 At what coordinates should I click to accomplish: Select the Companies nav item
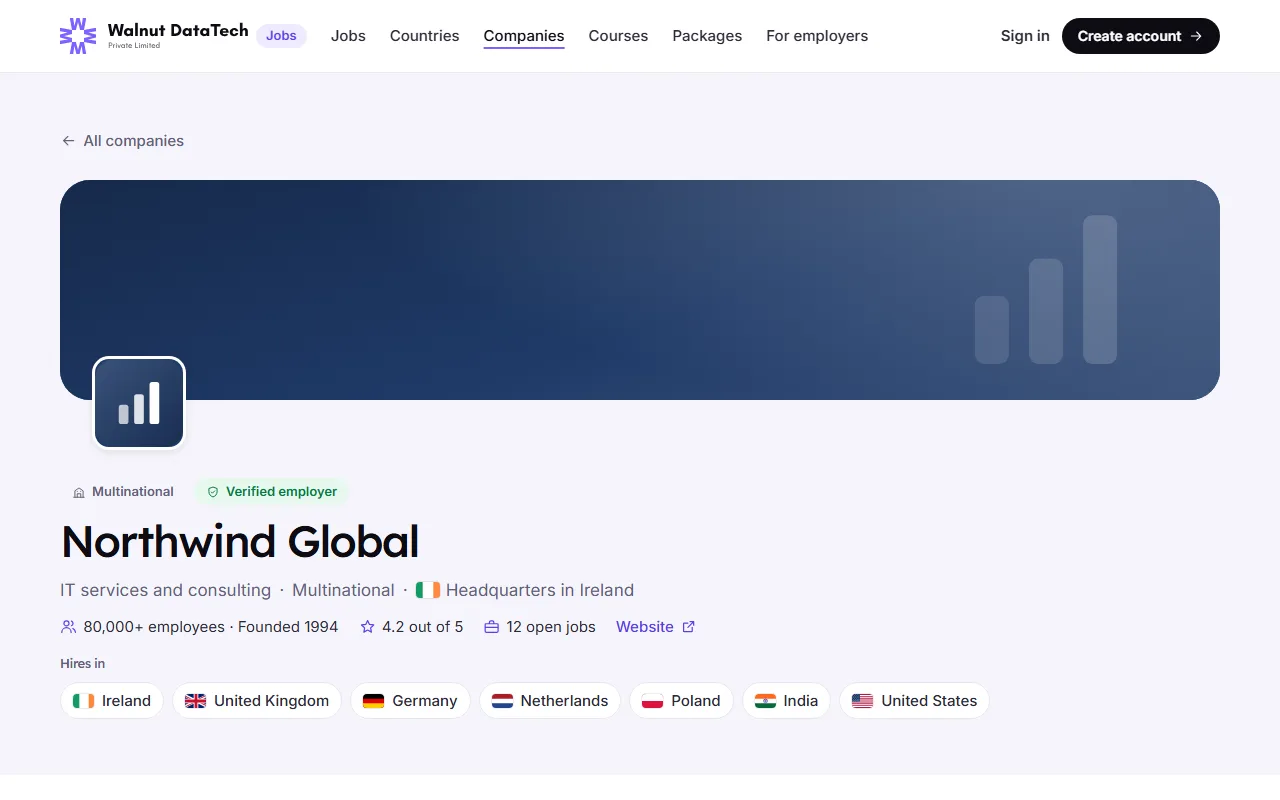[524, 36]
